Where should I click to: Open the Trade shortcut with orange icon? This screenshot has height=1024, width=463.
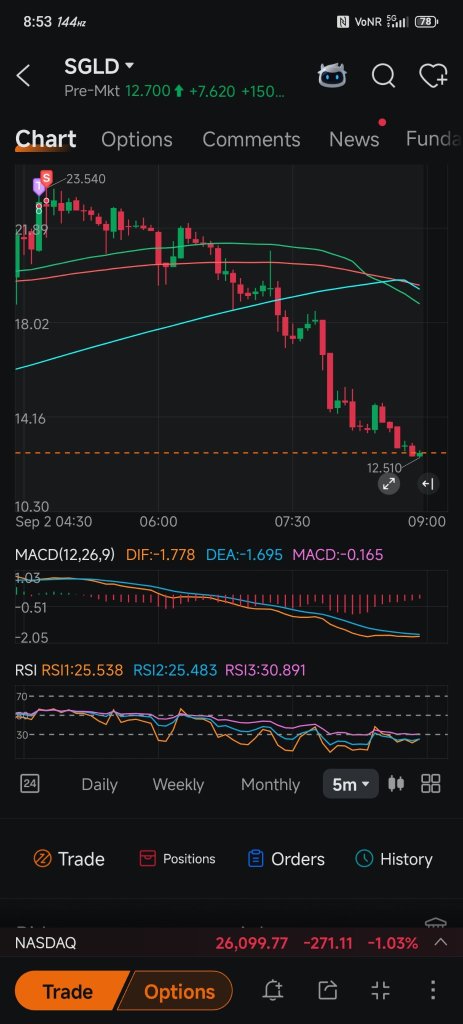coord(69,859)
